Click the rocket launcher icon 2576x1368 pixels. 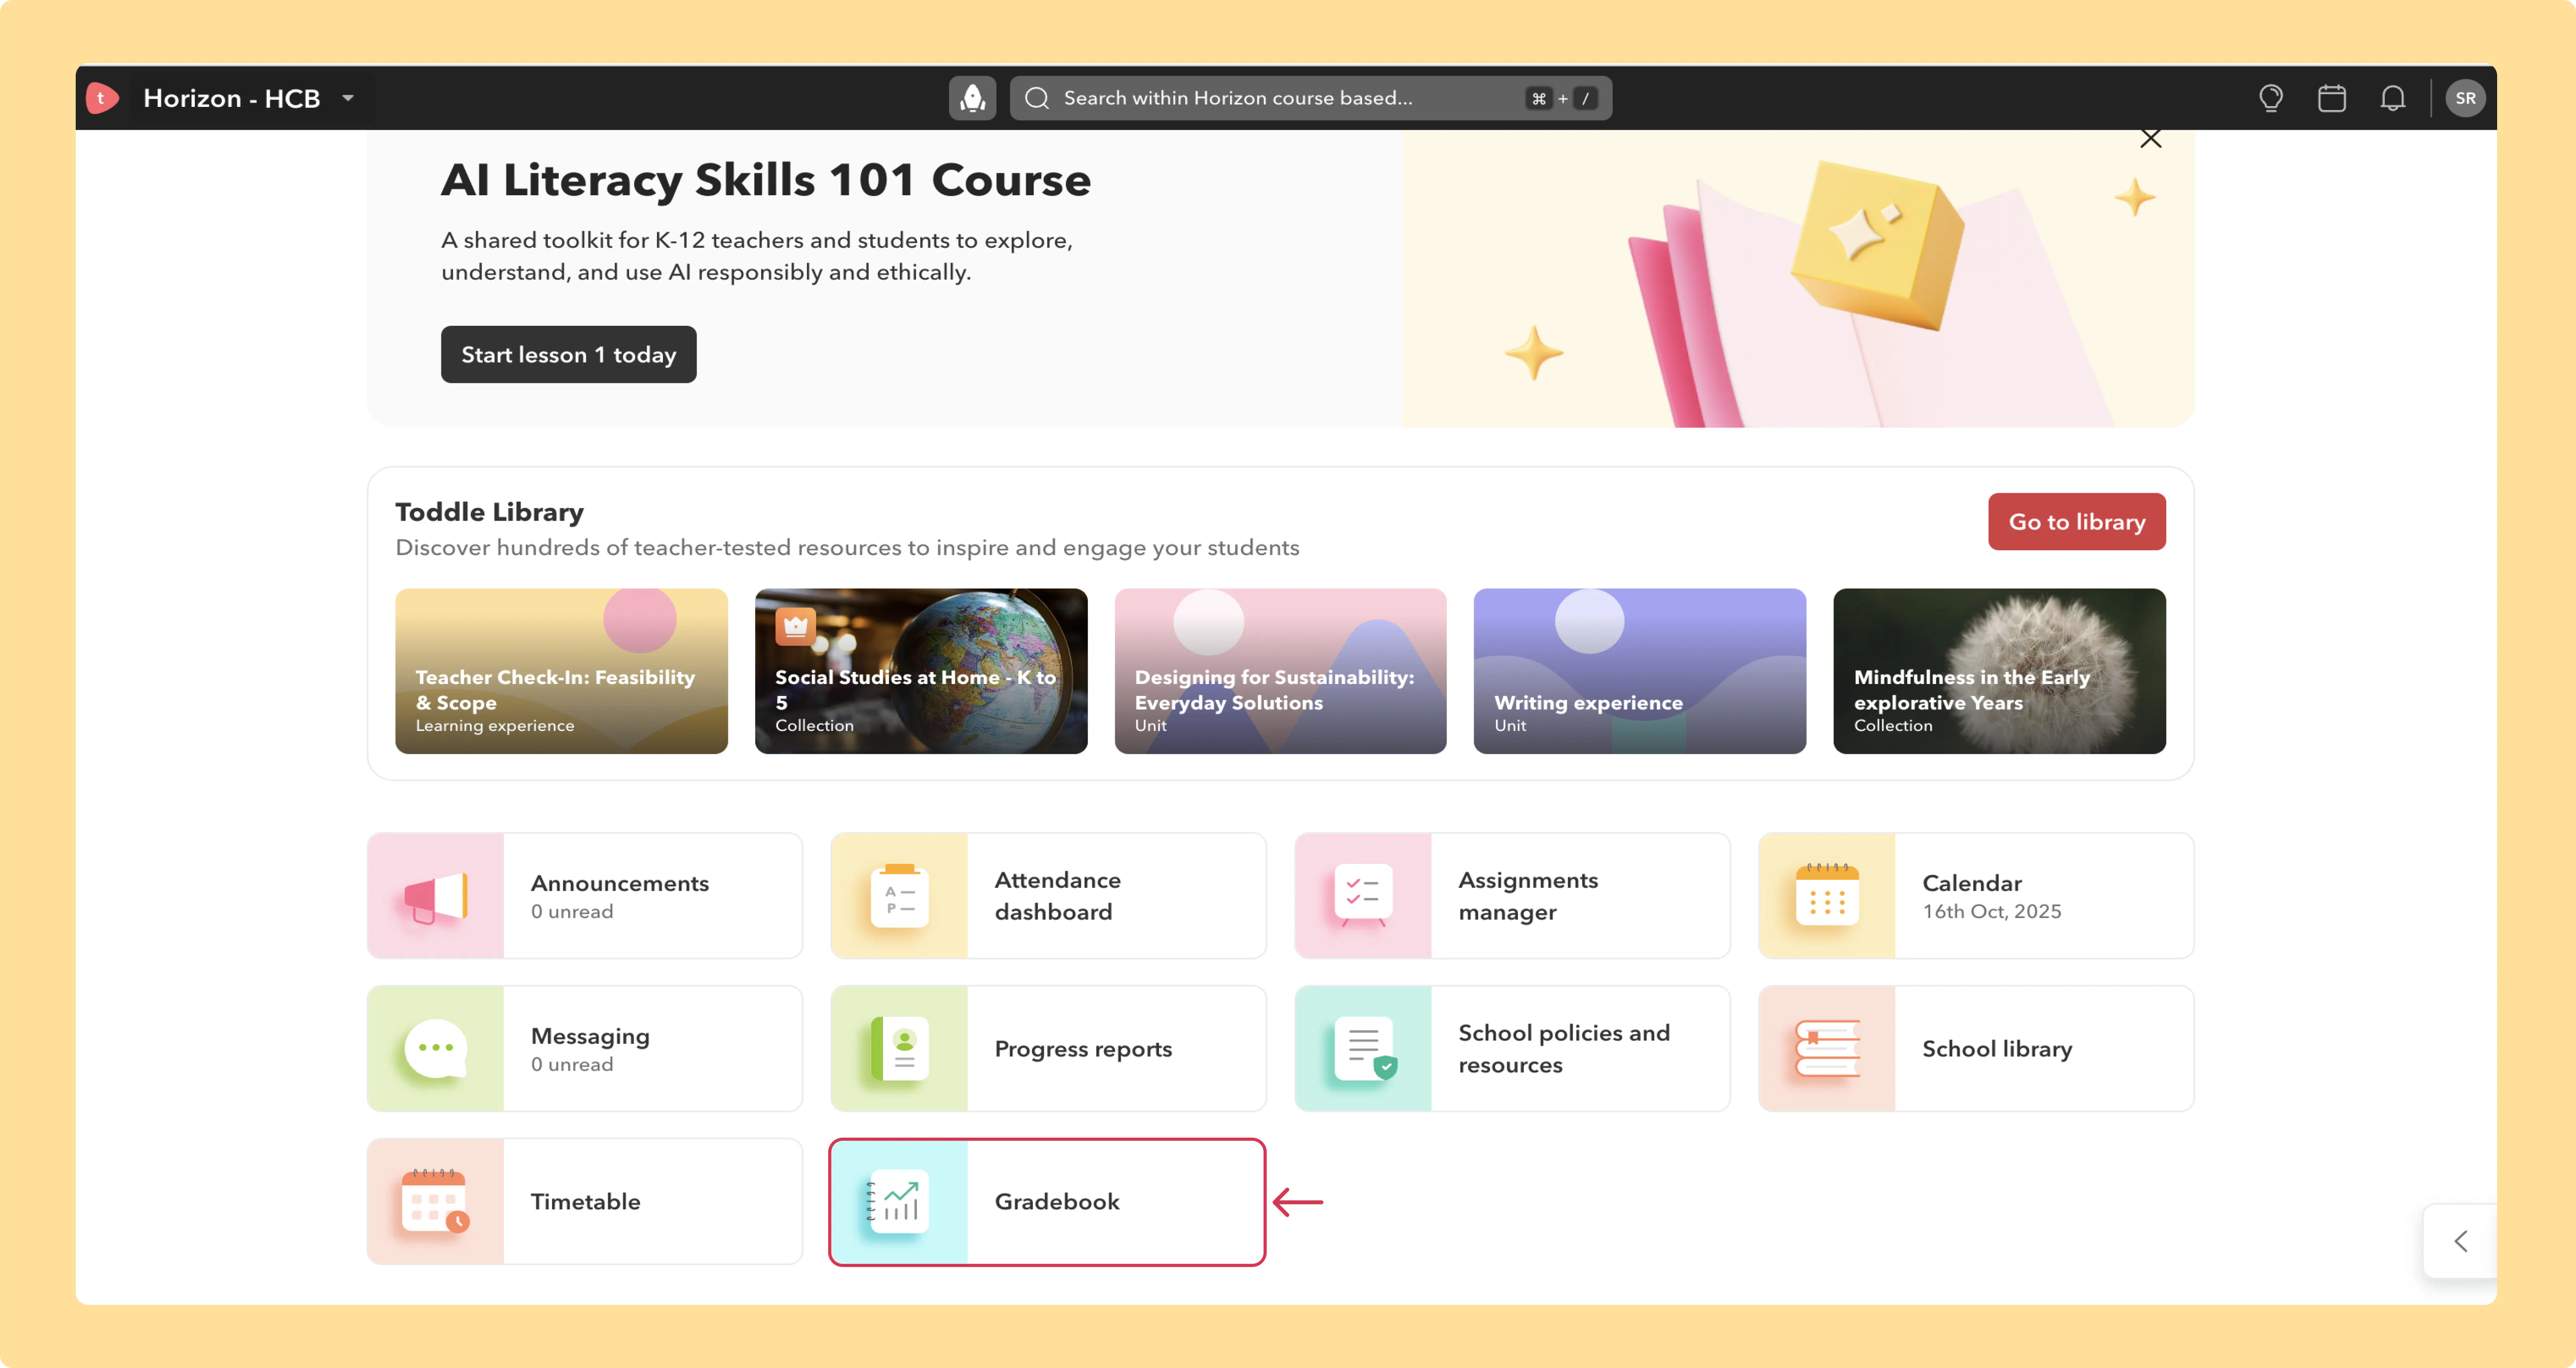(972, 98)
